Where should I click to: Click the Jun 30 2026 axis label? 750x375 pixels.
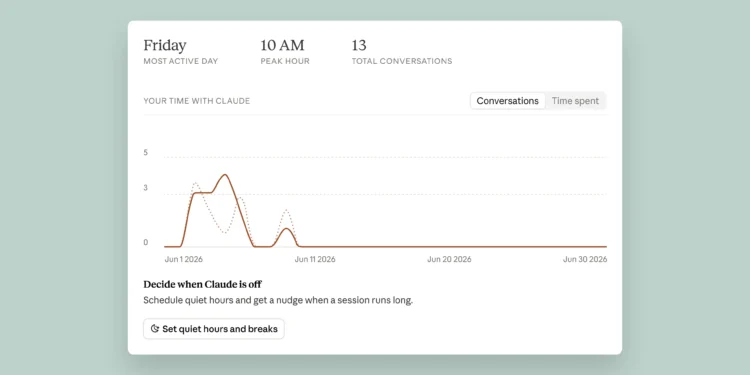[585, 259]
